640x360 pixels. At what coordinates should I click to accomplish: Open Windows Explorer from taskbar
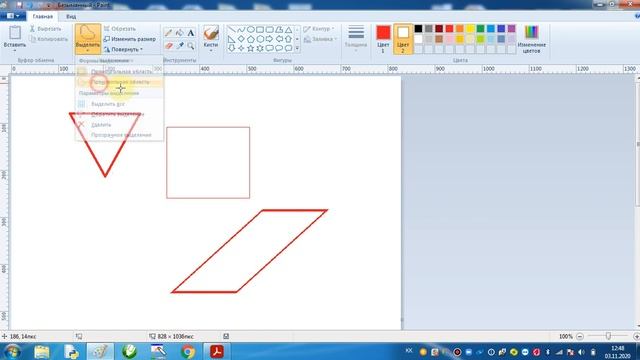(42, 351)
